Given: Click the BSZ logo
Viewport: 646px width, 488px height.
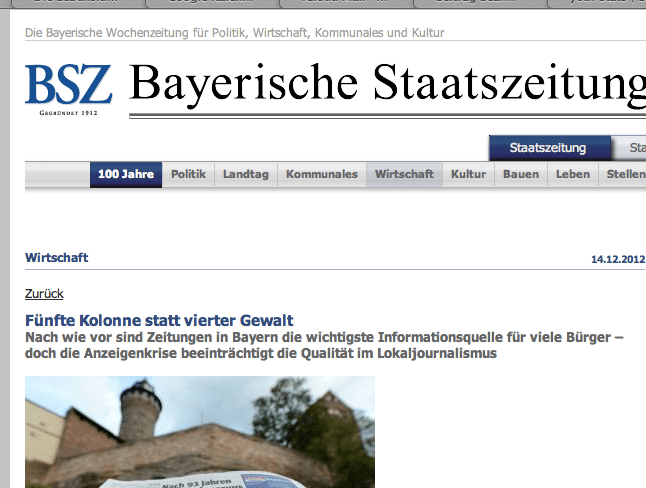Looking at the screenshot, I should tap(68, 89).
